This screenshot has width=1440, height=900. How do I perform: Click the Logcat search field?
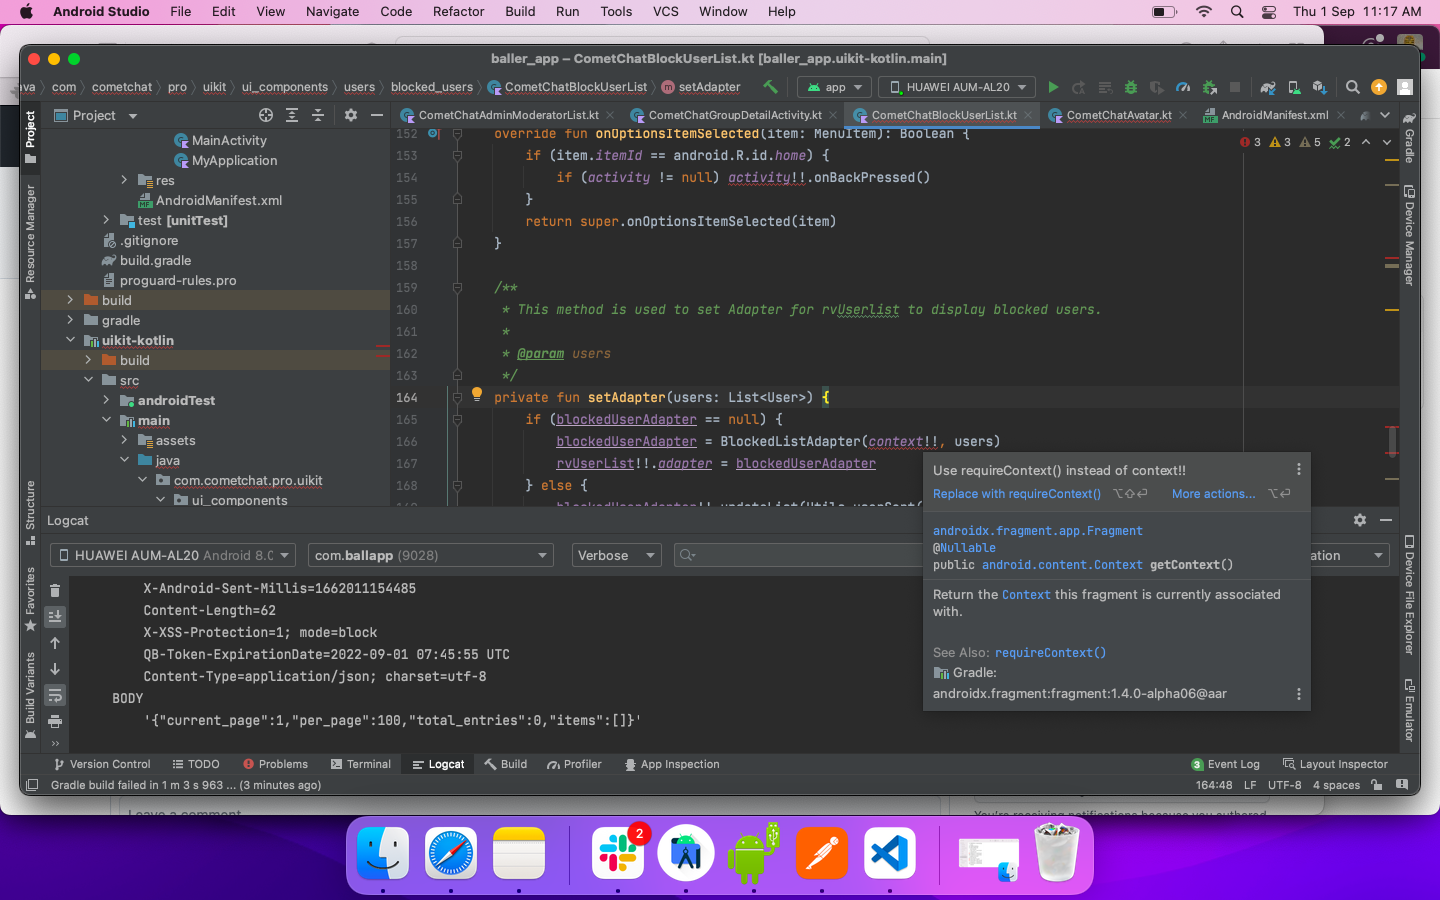coord(800,555)
